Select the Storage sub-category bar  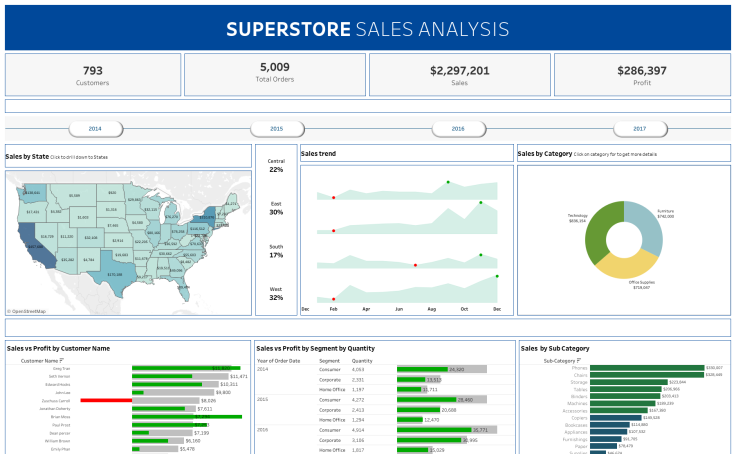(629, 382)
